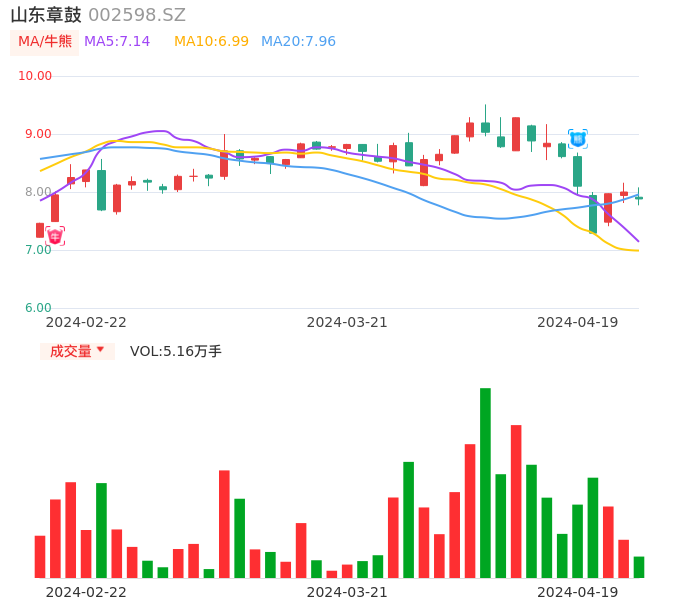
Task: Click the 2024-03-21 date under volume chart
Action: coord(347,592)
